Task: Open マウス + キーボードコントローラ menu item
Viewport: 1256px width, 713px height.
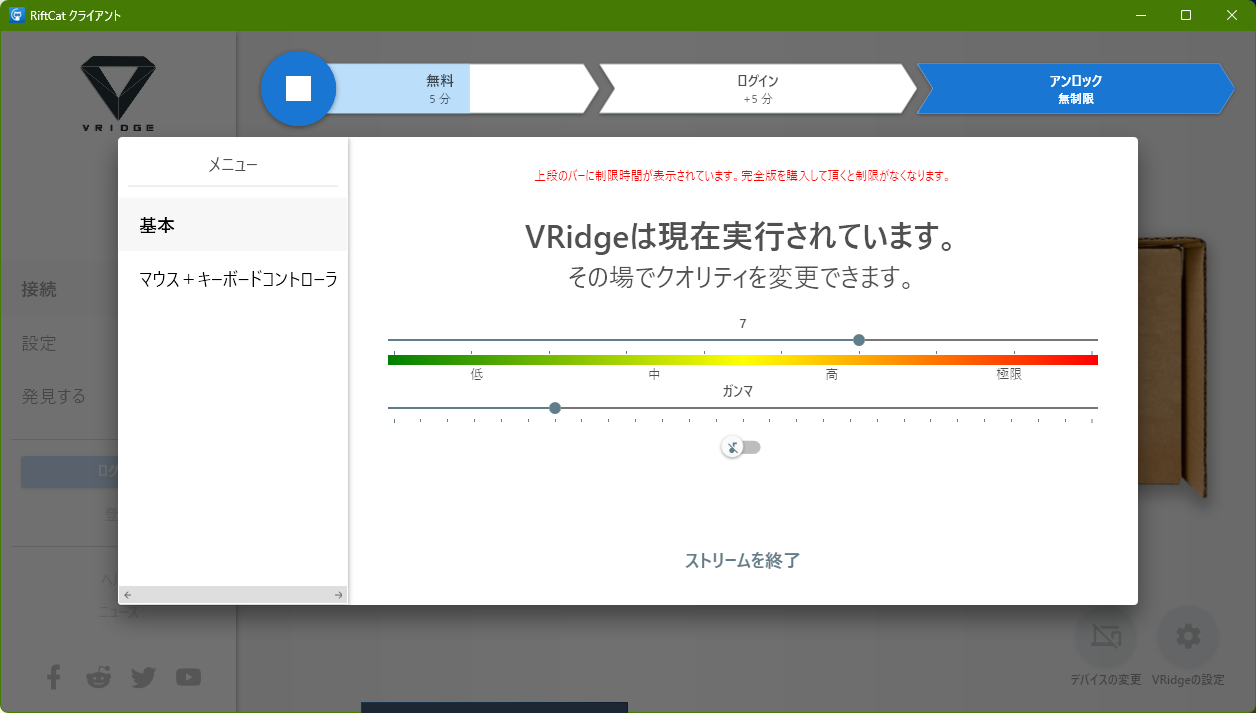Action: tap(233, 279)
